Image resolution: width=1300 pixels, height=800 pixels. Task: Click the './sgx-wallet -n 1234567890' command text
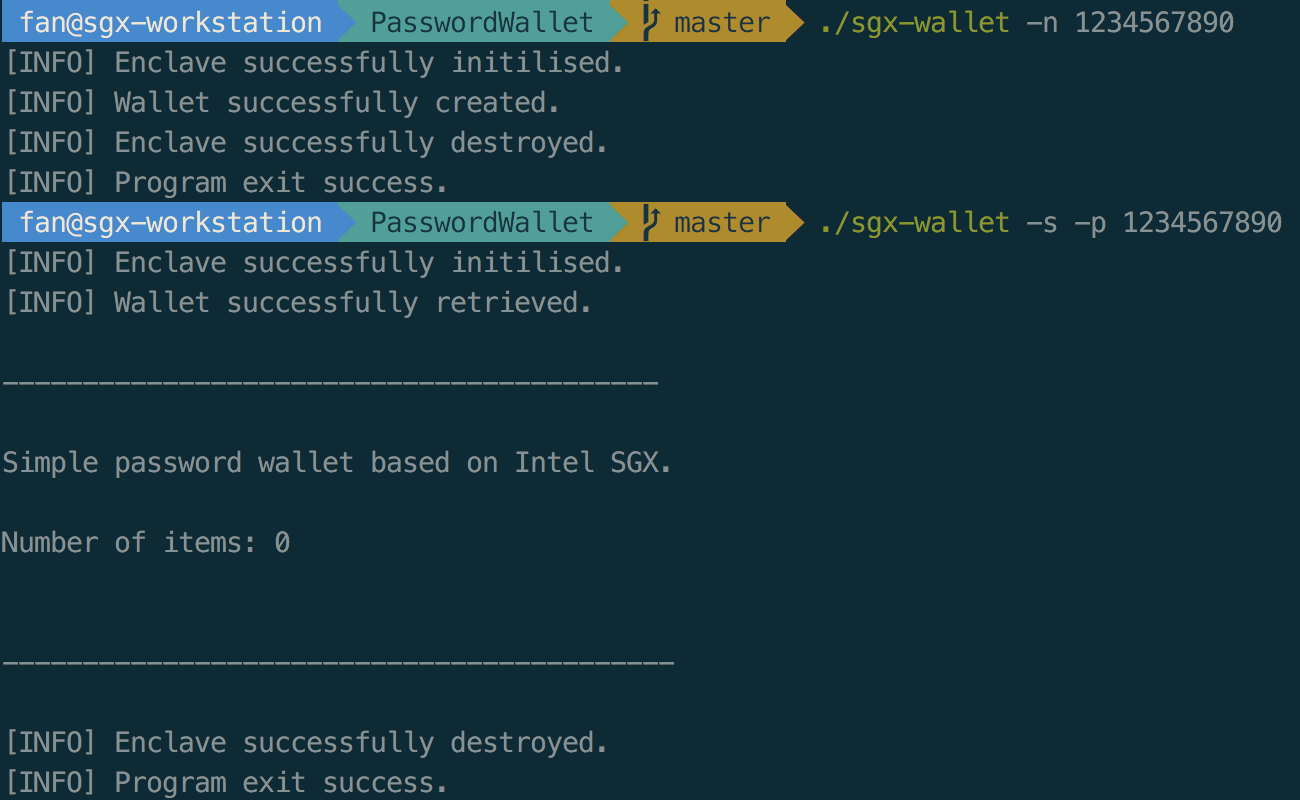pos(1026,22)
